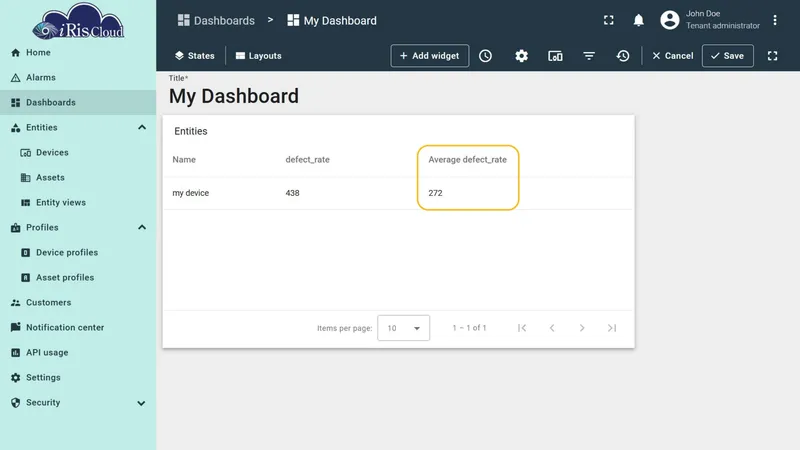
Task: Toggle fullscreen icon in top header
Action: [x=608, y=20]
